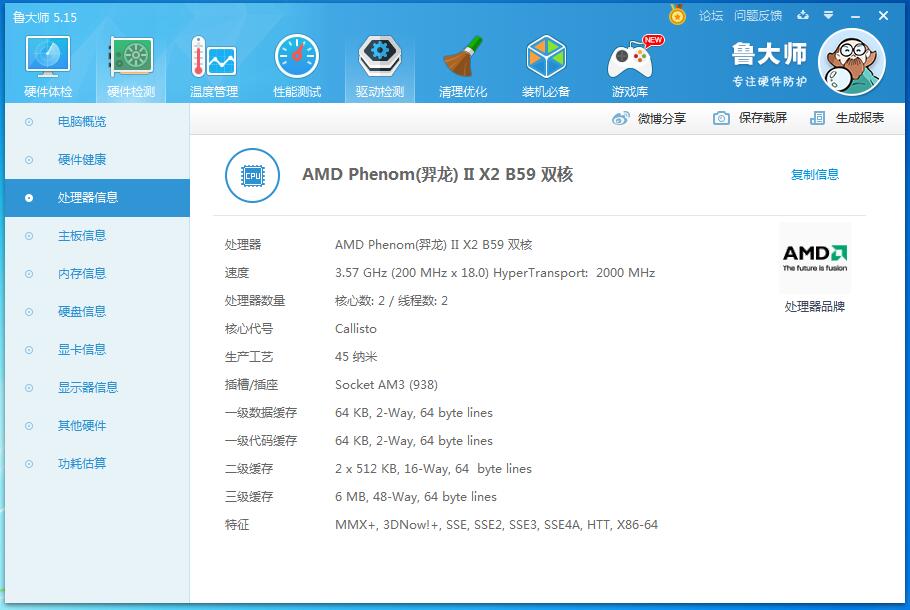Screen dimensions: 910x610
Task: Click the camera icon for 保存截屏
Action: [x=721, y=118]
